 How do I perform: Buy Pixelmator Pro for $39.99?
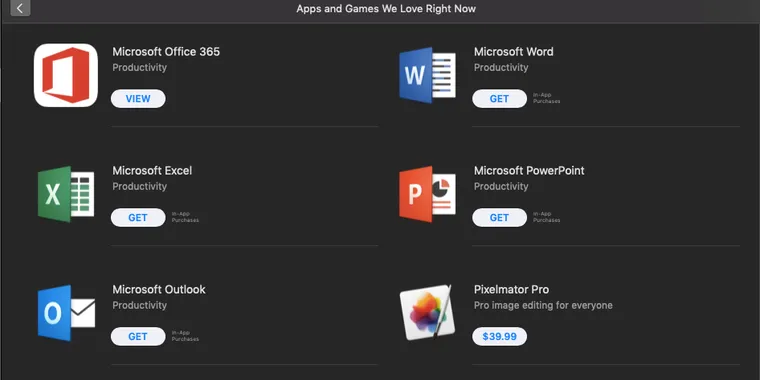pyautogui.click(x=499, y=336)
